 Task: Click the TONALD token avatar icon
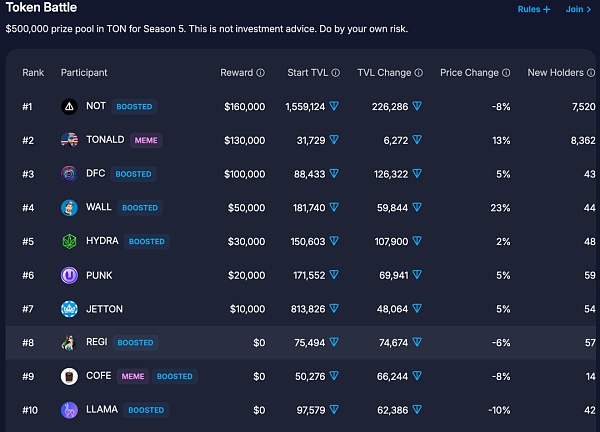69,140
